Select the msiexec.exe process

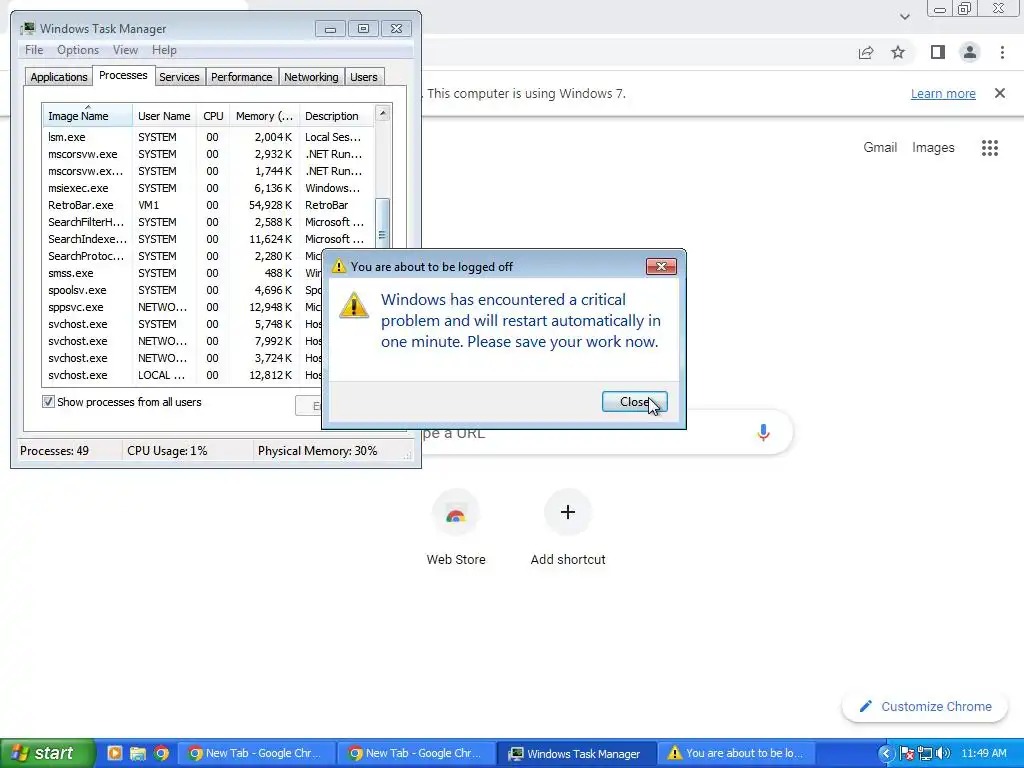click(209, 188)
